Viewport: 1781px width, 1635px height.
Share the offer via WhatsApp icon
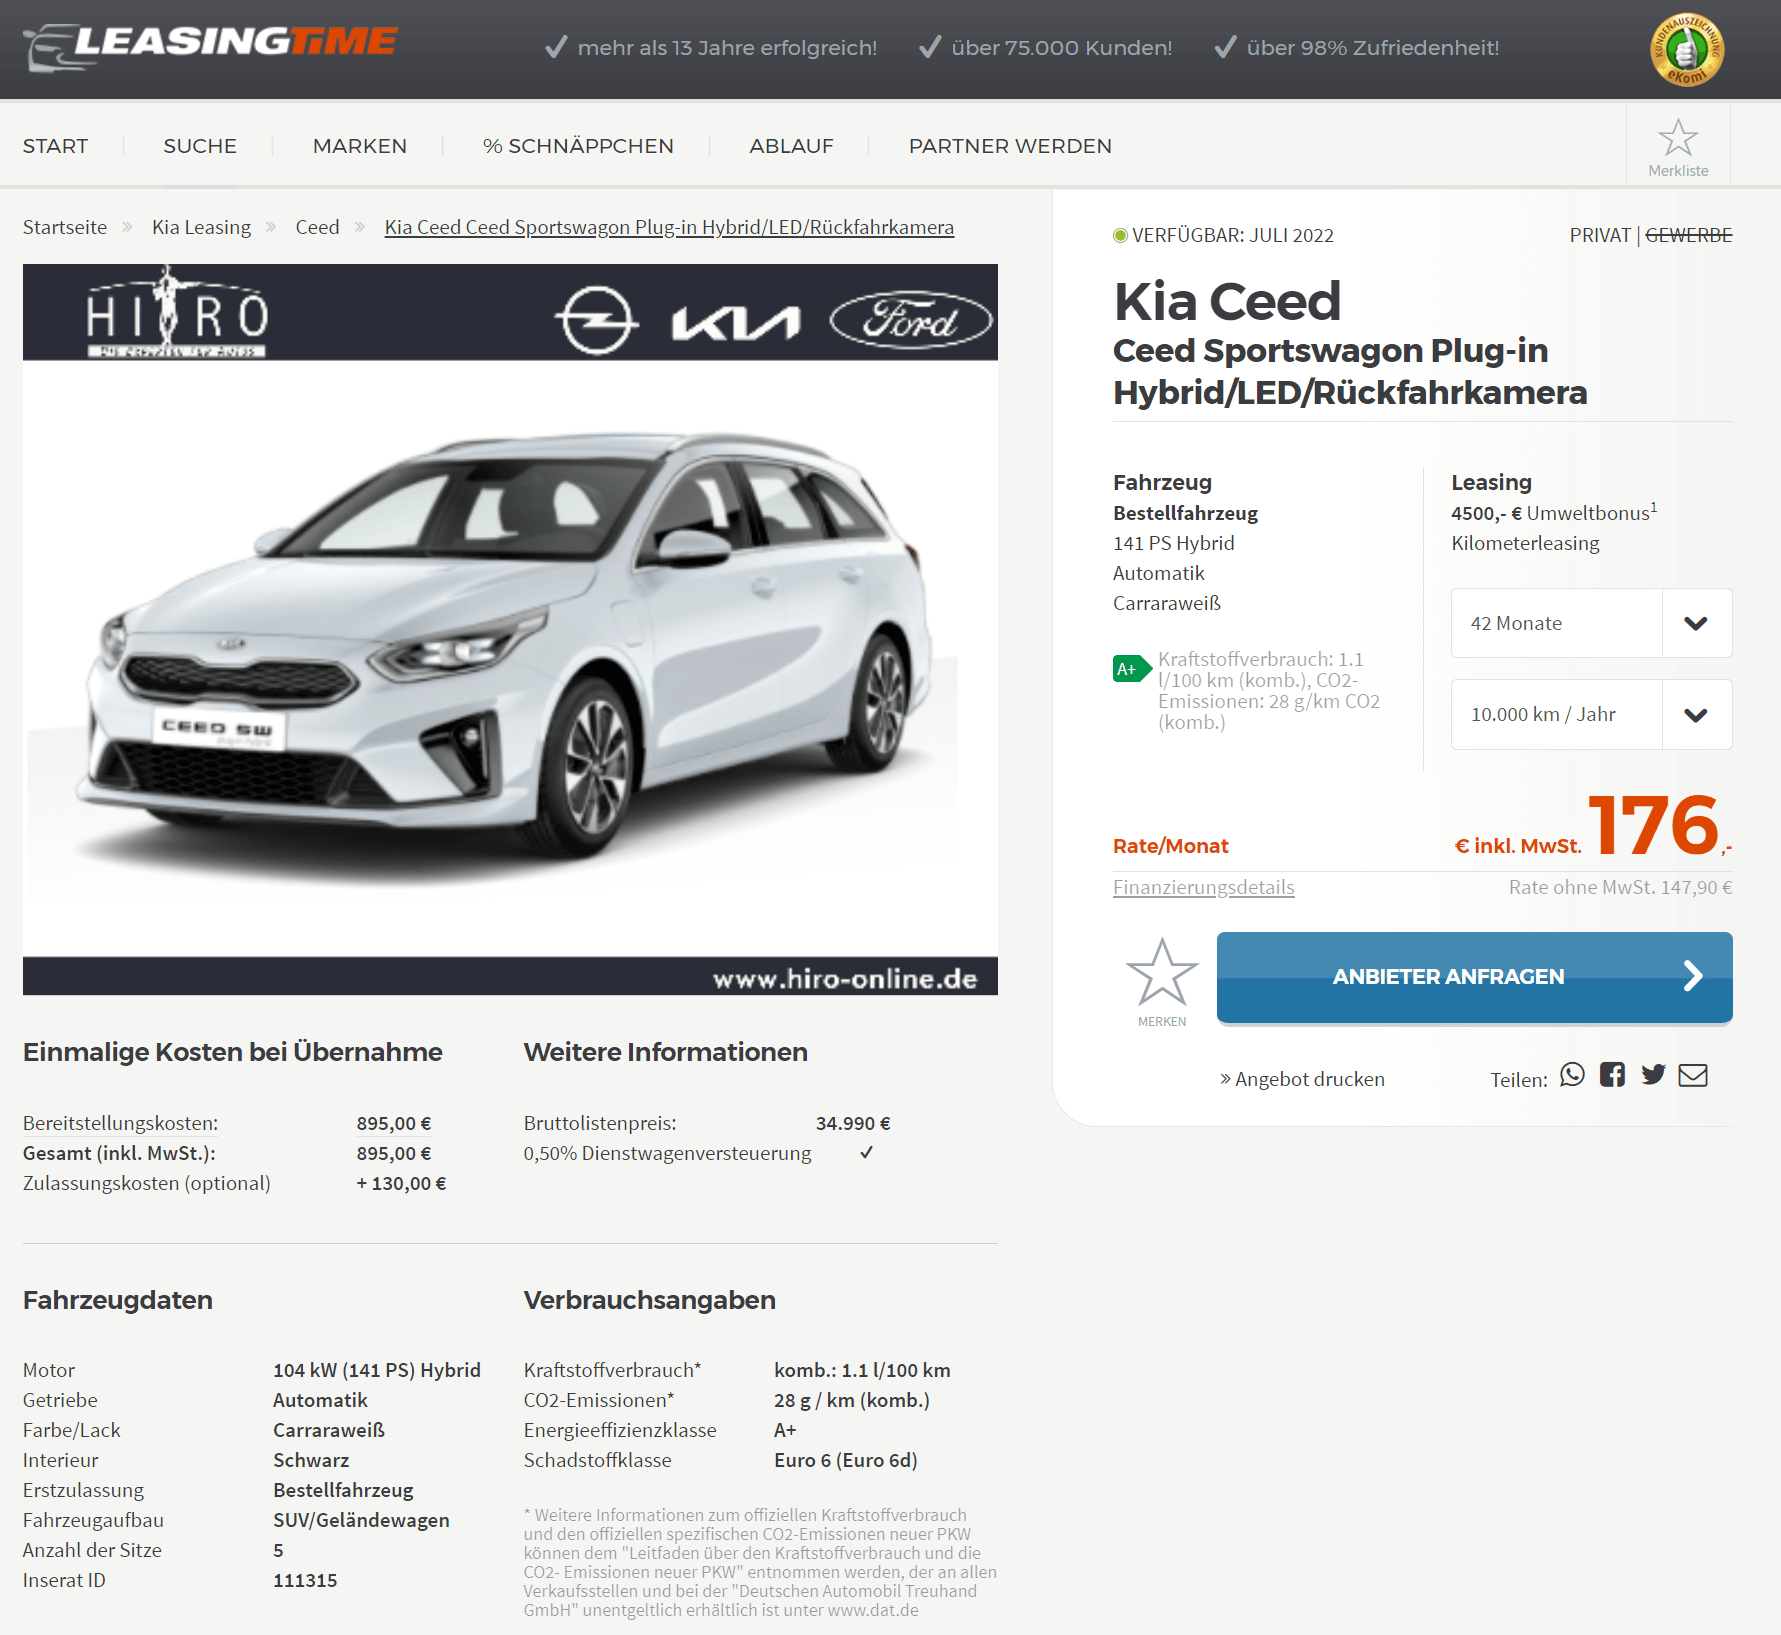click(x=1572, y=1075)
